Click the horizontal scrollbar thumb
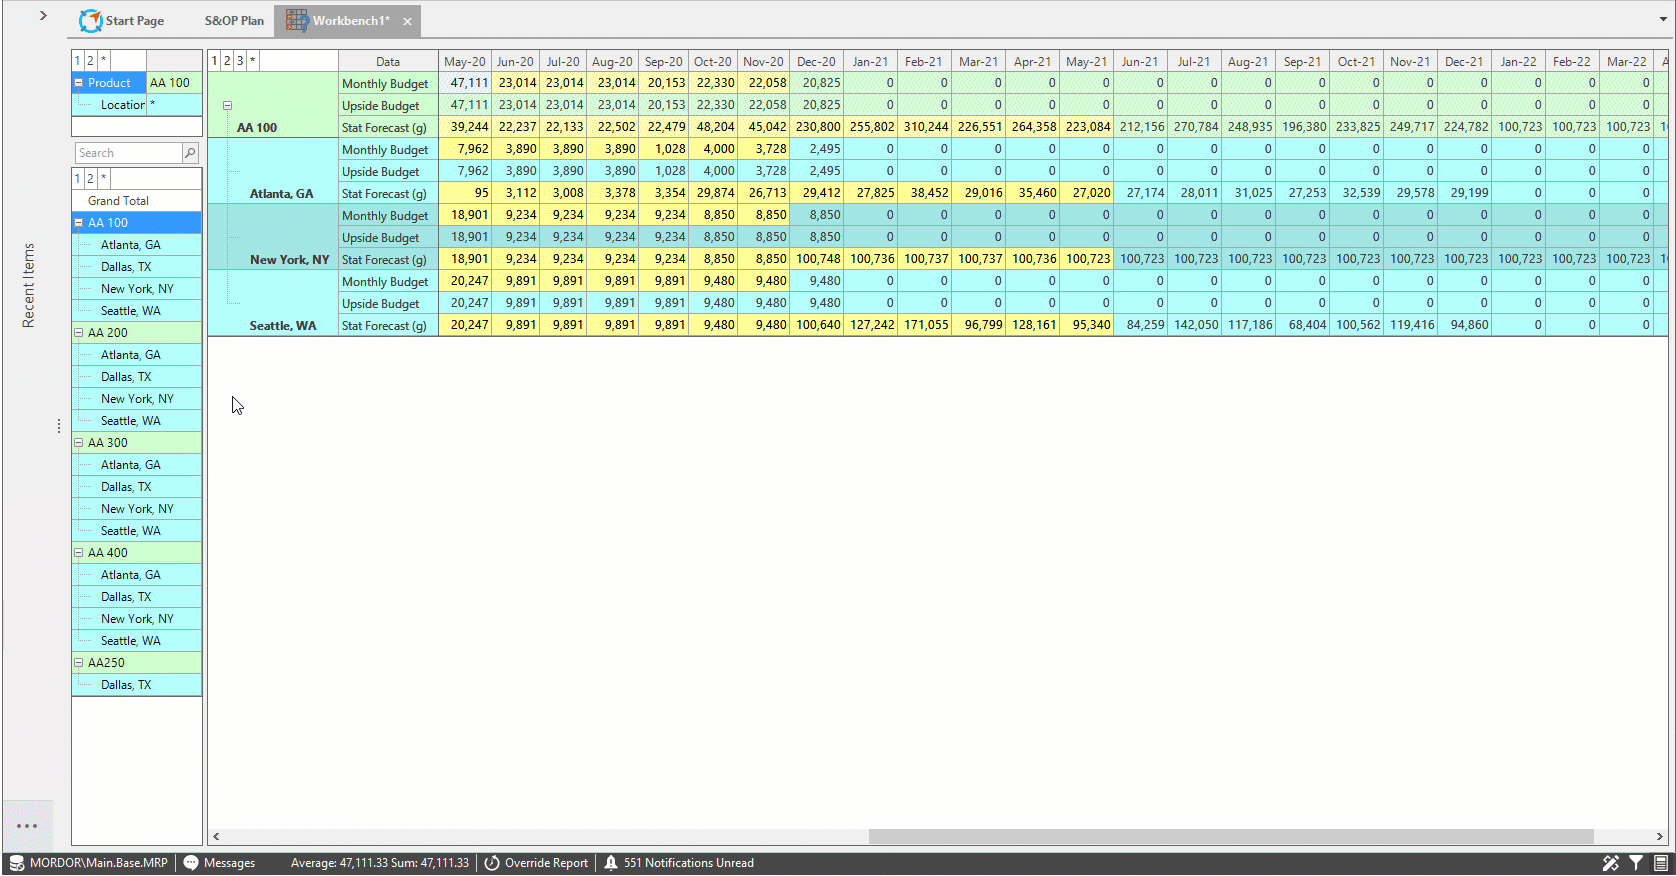 coord(1230,836)
